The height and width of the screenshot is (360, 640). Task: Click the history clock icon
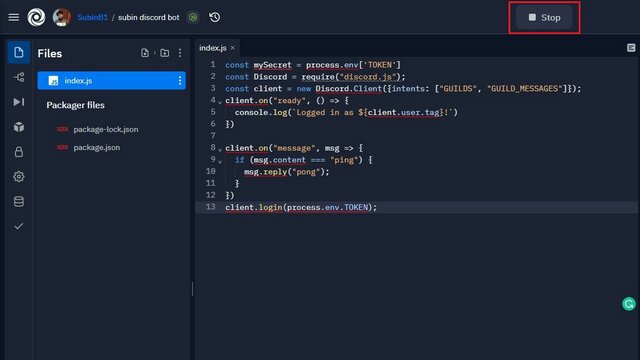click(214, 17)
